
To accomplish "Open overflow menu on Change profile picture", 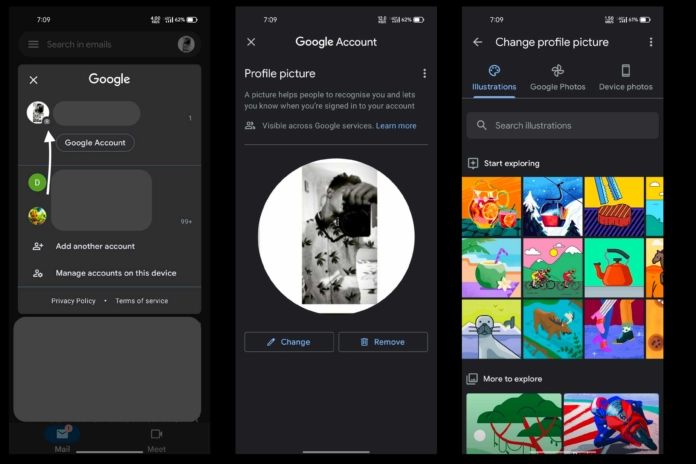I will tap(650, 42).
